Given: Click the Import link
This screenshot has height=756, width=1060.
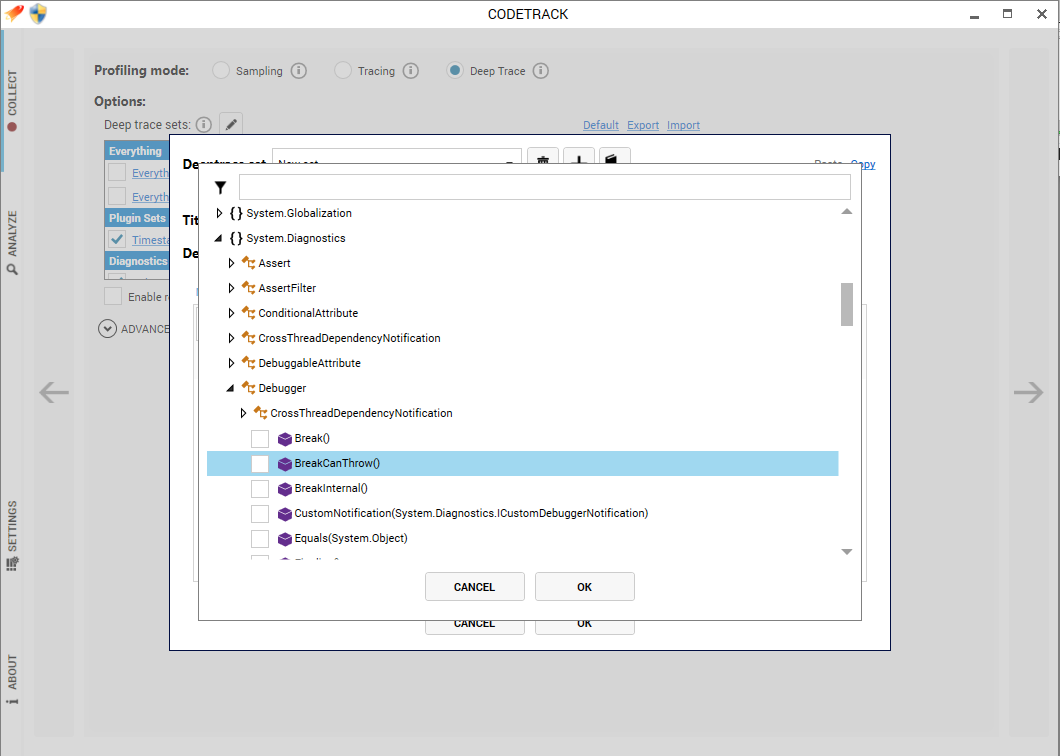Looking at the screenshot, I should 683,125.
